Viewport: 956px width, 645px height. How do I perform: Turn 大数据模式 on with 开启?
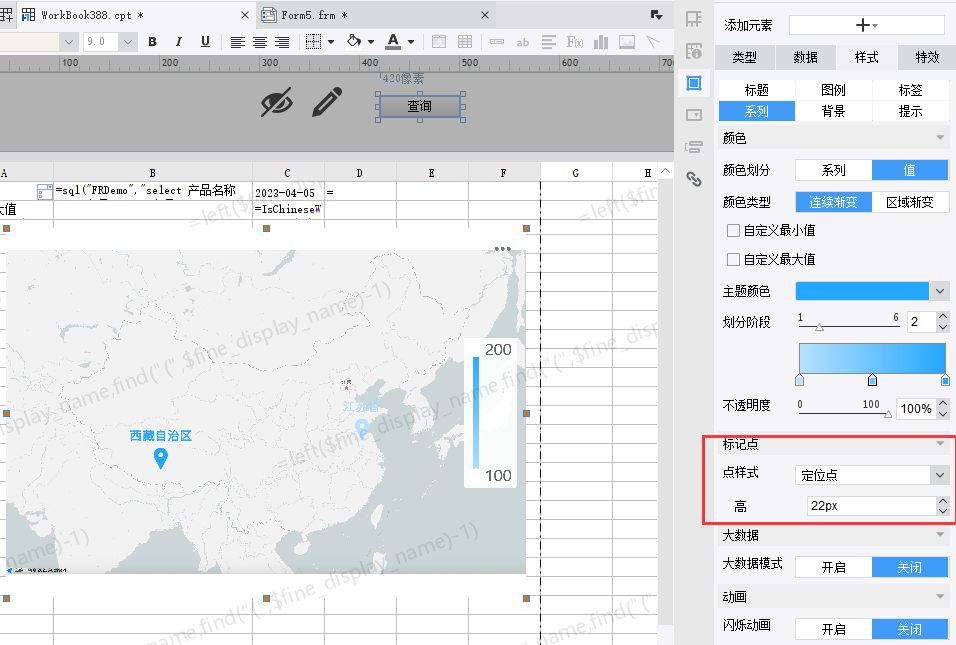pyautogui.click(x=833, y=567)
